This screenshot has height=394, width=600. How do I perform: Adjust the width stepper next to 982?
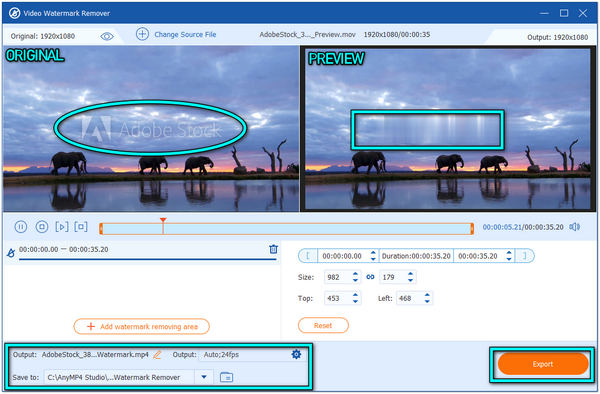tap(355, 277)
